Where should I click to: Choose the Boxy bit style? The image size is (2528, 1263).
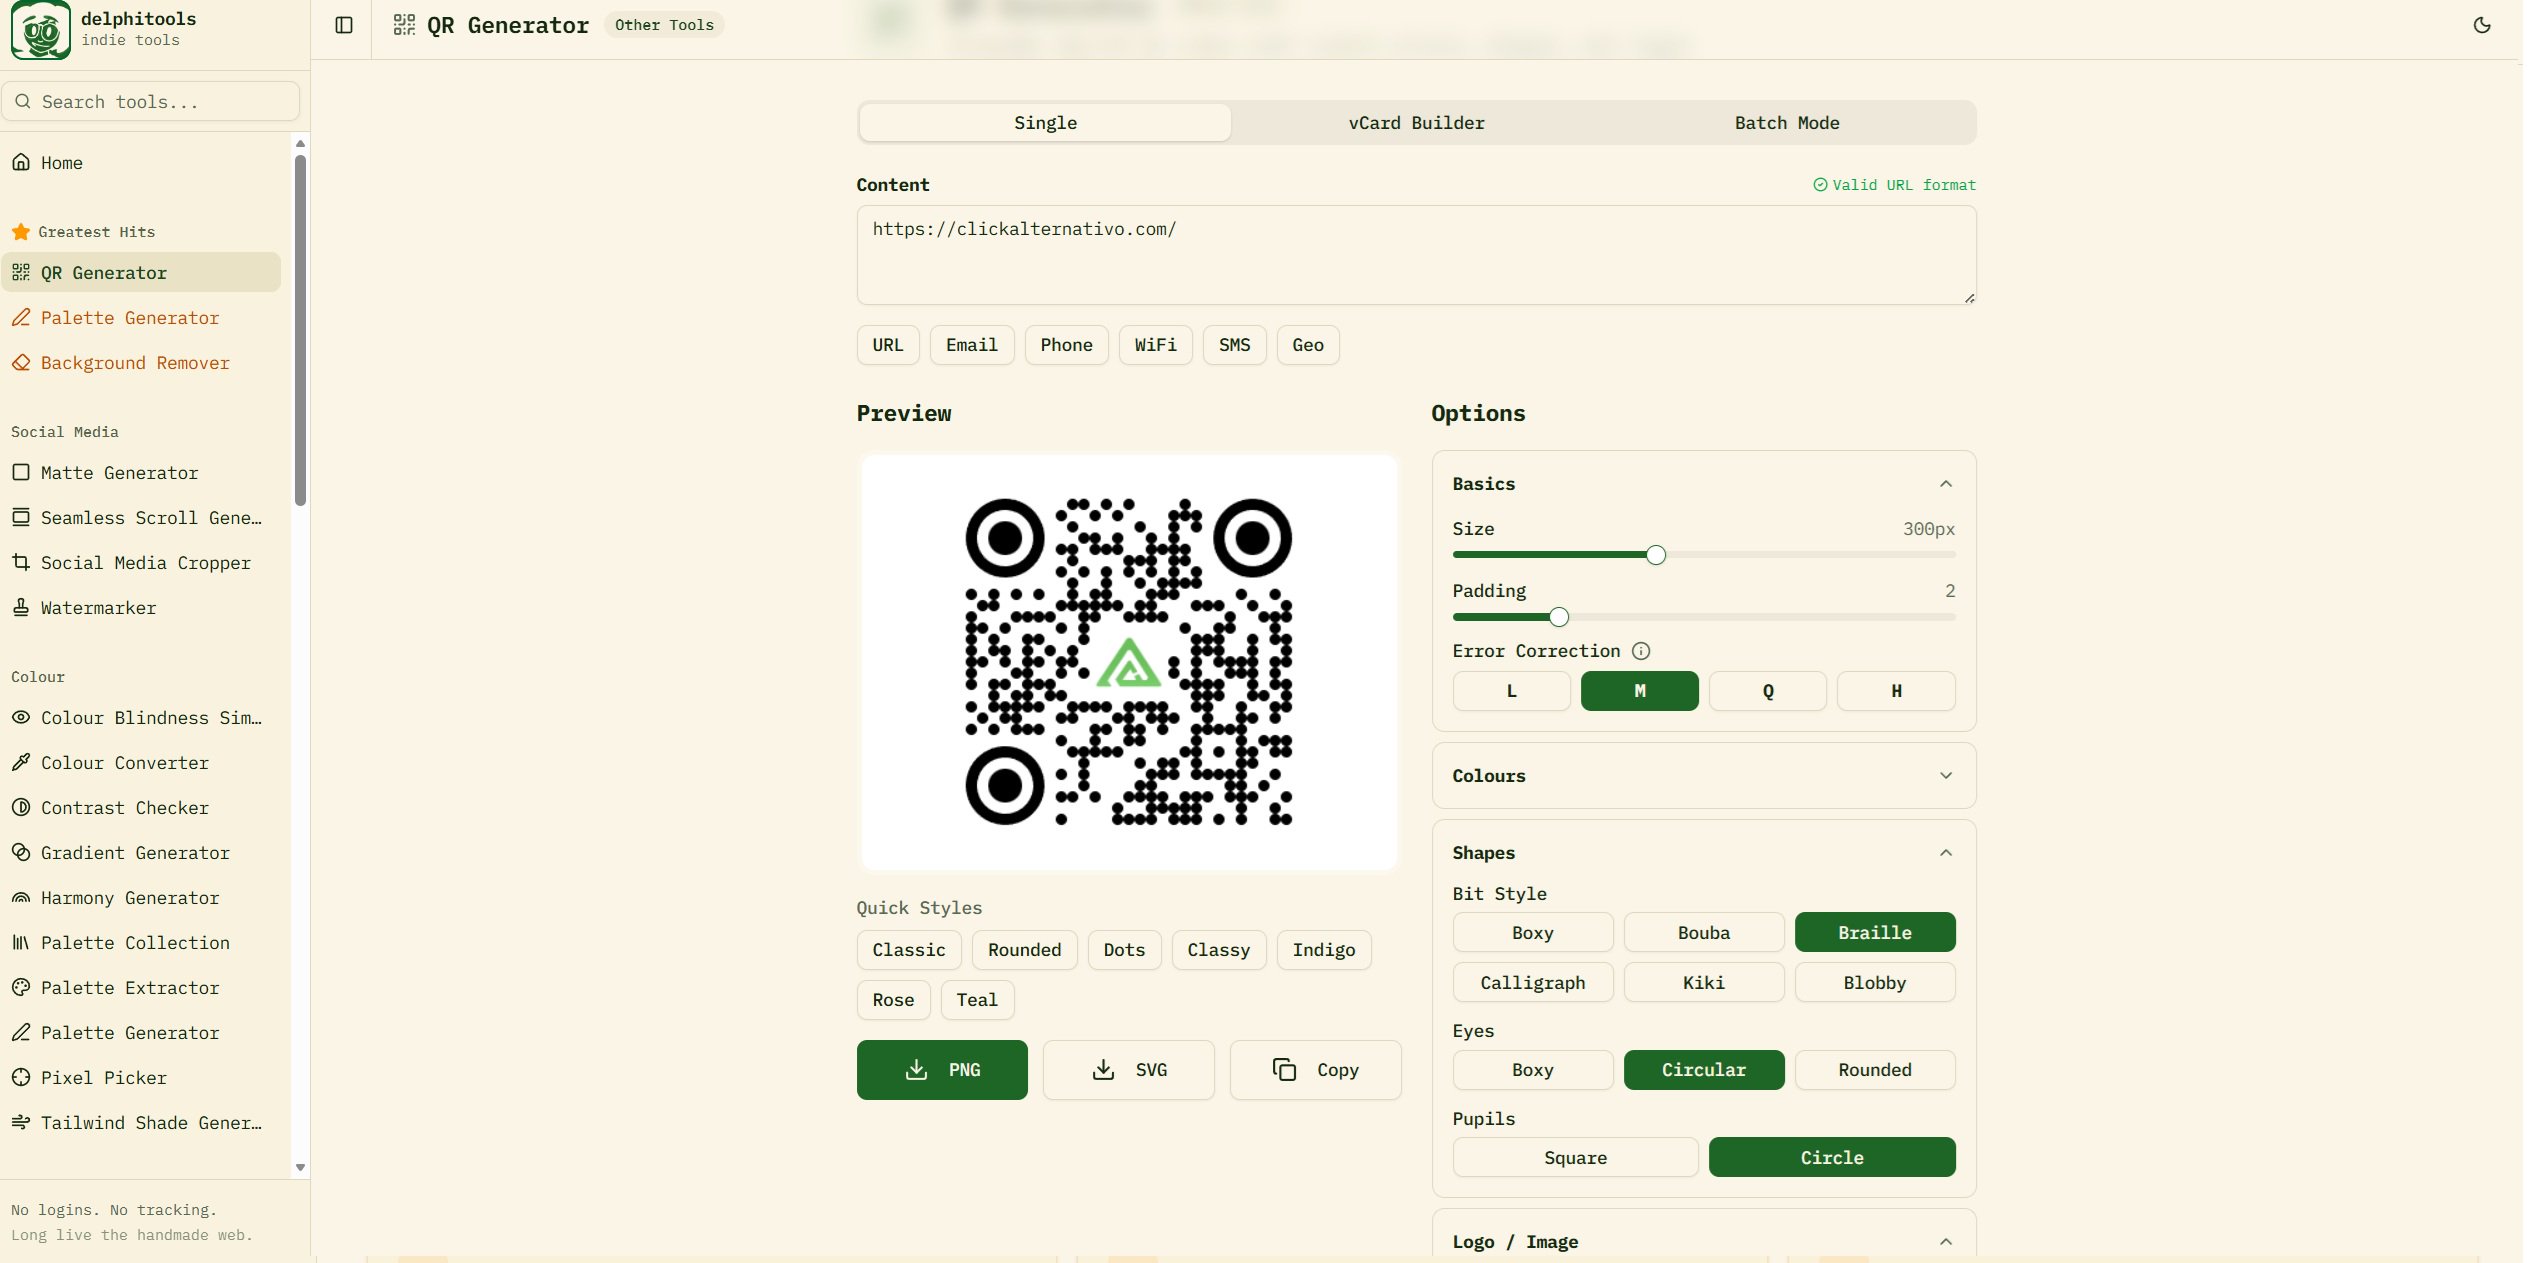point(1533,932)
